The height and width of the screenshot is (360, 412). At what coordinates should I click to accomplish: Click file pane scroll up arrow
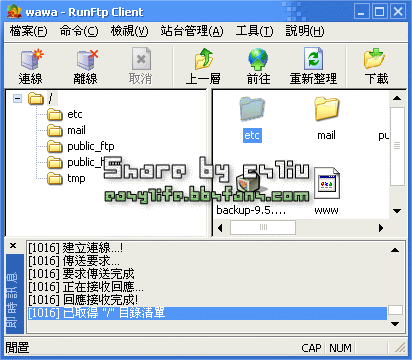tap(397, 98)
